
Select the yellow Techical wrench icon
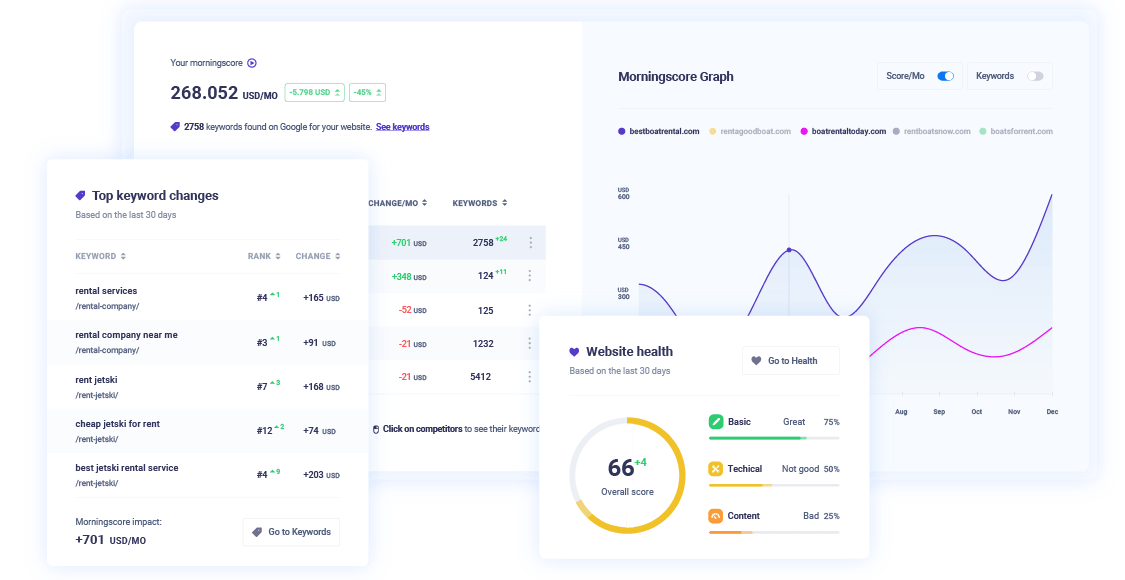pos(716,468)
